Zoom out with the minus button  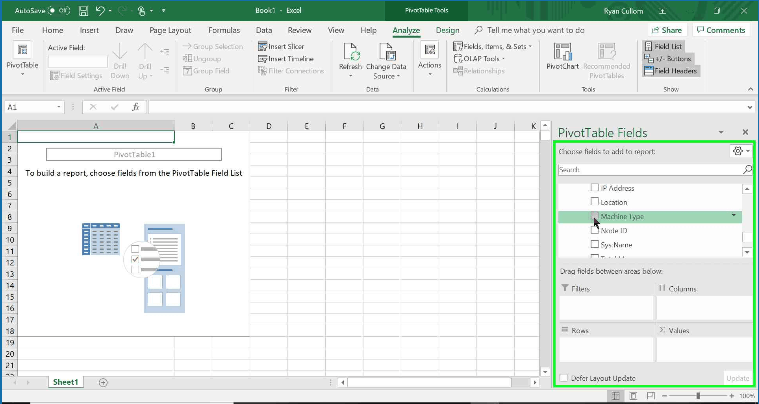tap(667, 396)
